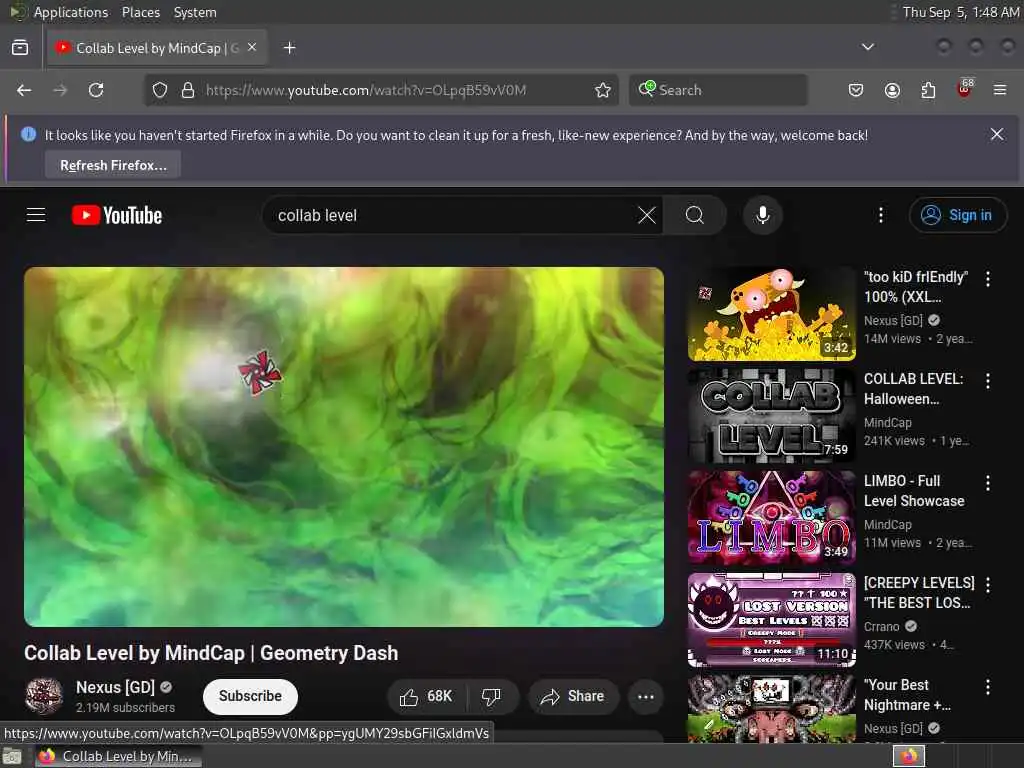Click the main video player
The width and height of the screenshot is (1024, 768).
(344, 447)
